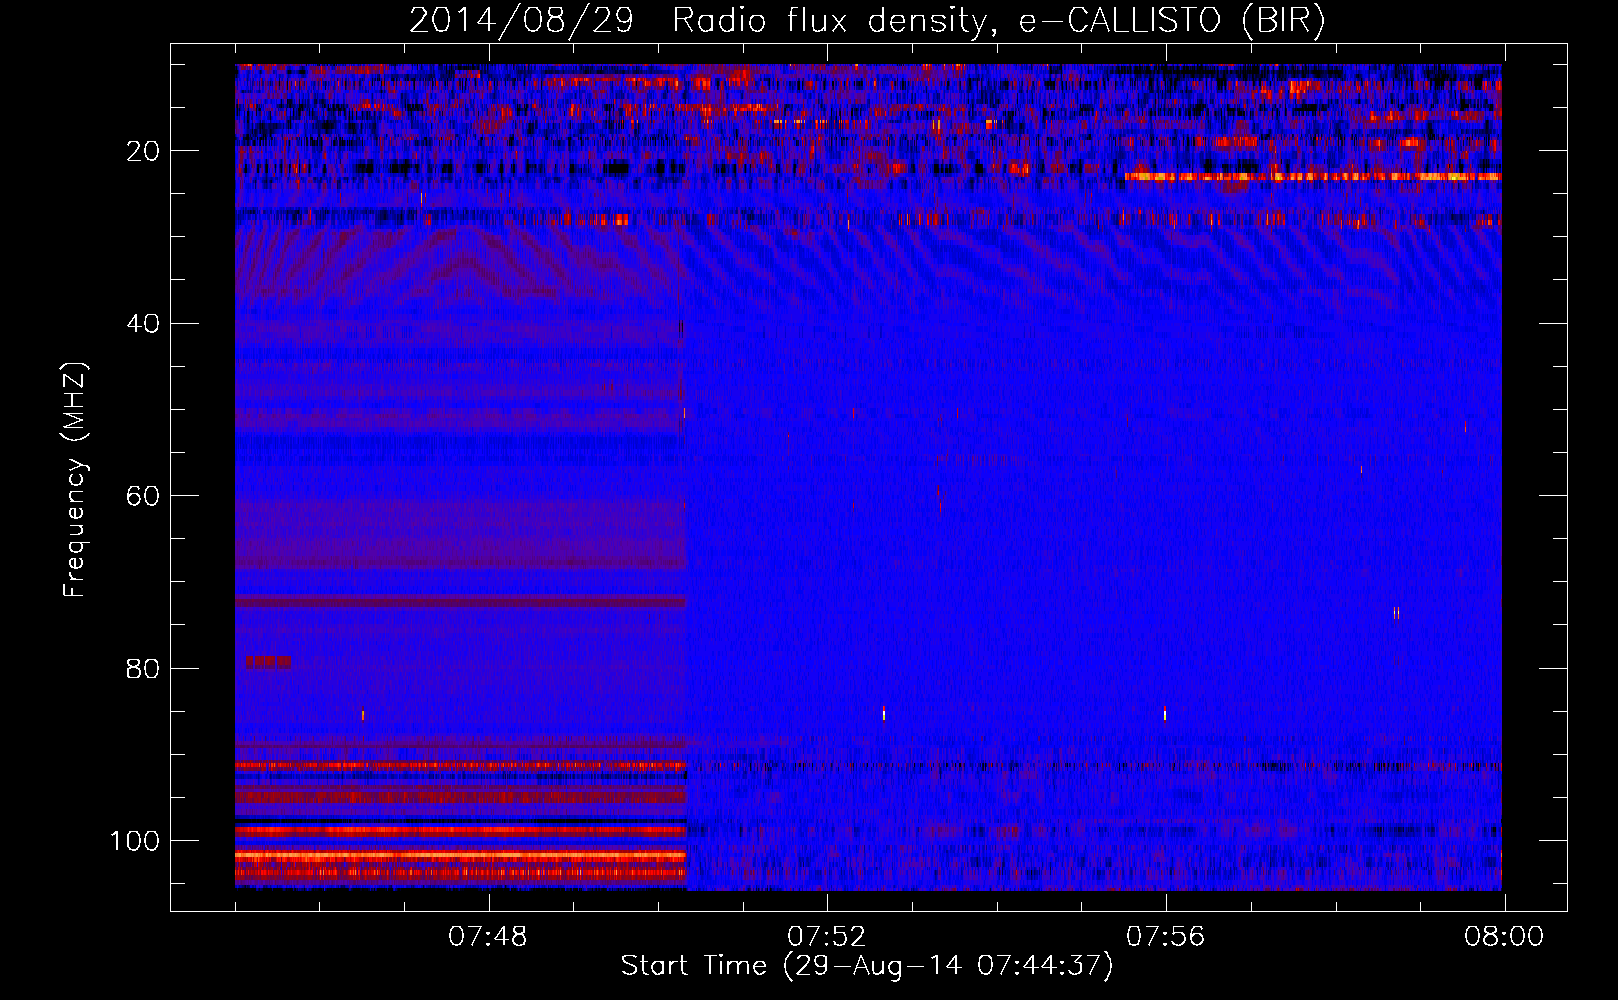Click the plot title '2014/08/29 Radio flux density, e-CALLISTO (BIR)'
This screenshot has width=1618, height=1000.
click(867, 20)
